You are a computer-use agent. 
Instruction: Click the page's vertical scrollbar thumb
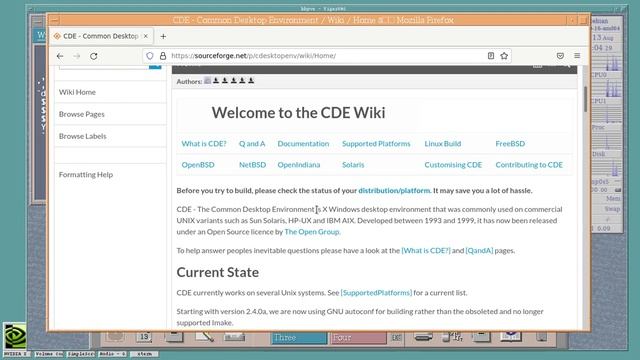tap(585, 99)
